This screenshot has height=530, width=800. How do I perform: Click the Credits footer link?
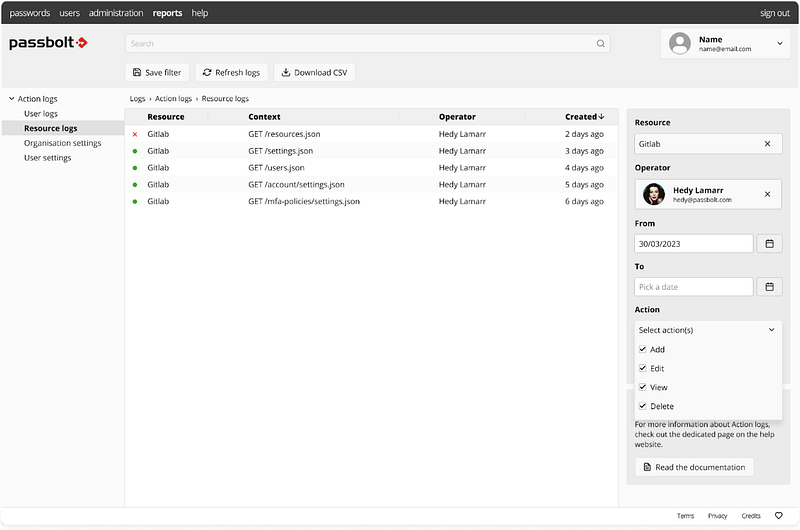tap(751, 516)
